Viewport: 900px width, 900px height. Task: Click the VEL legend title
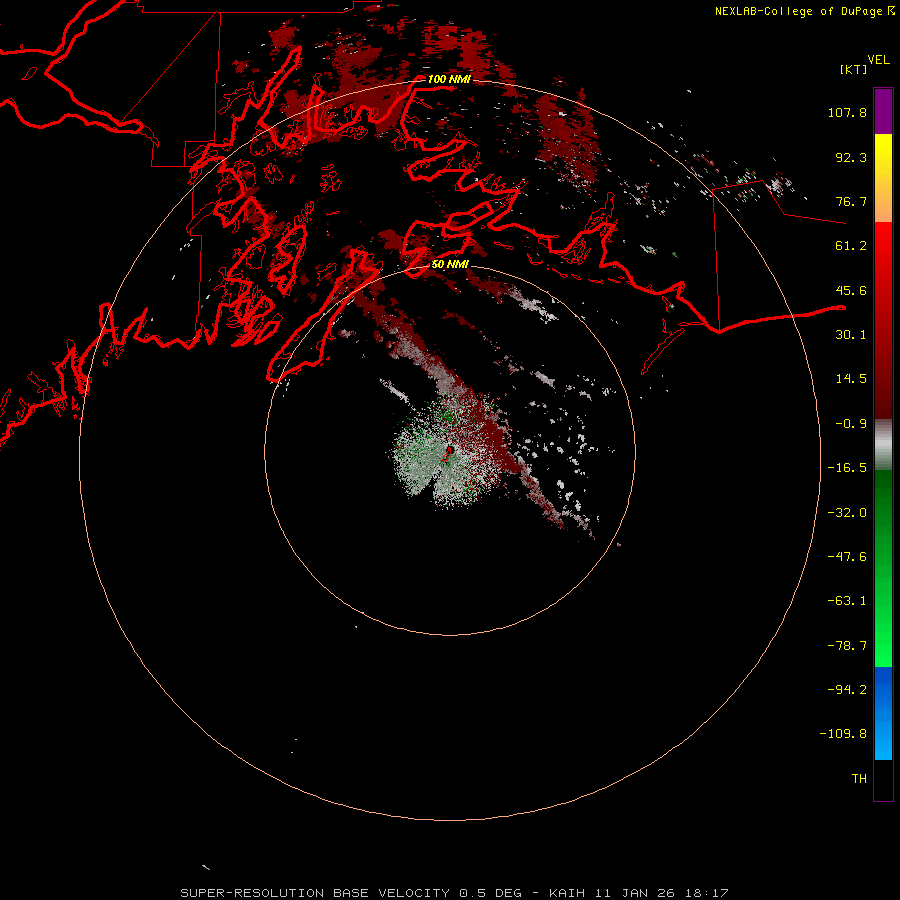pos(878,60)
